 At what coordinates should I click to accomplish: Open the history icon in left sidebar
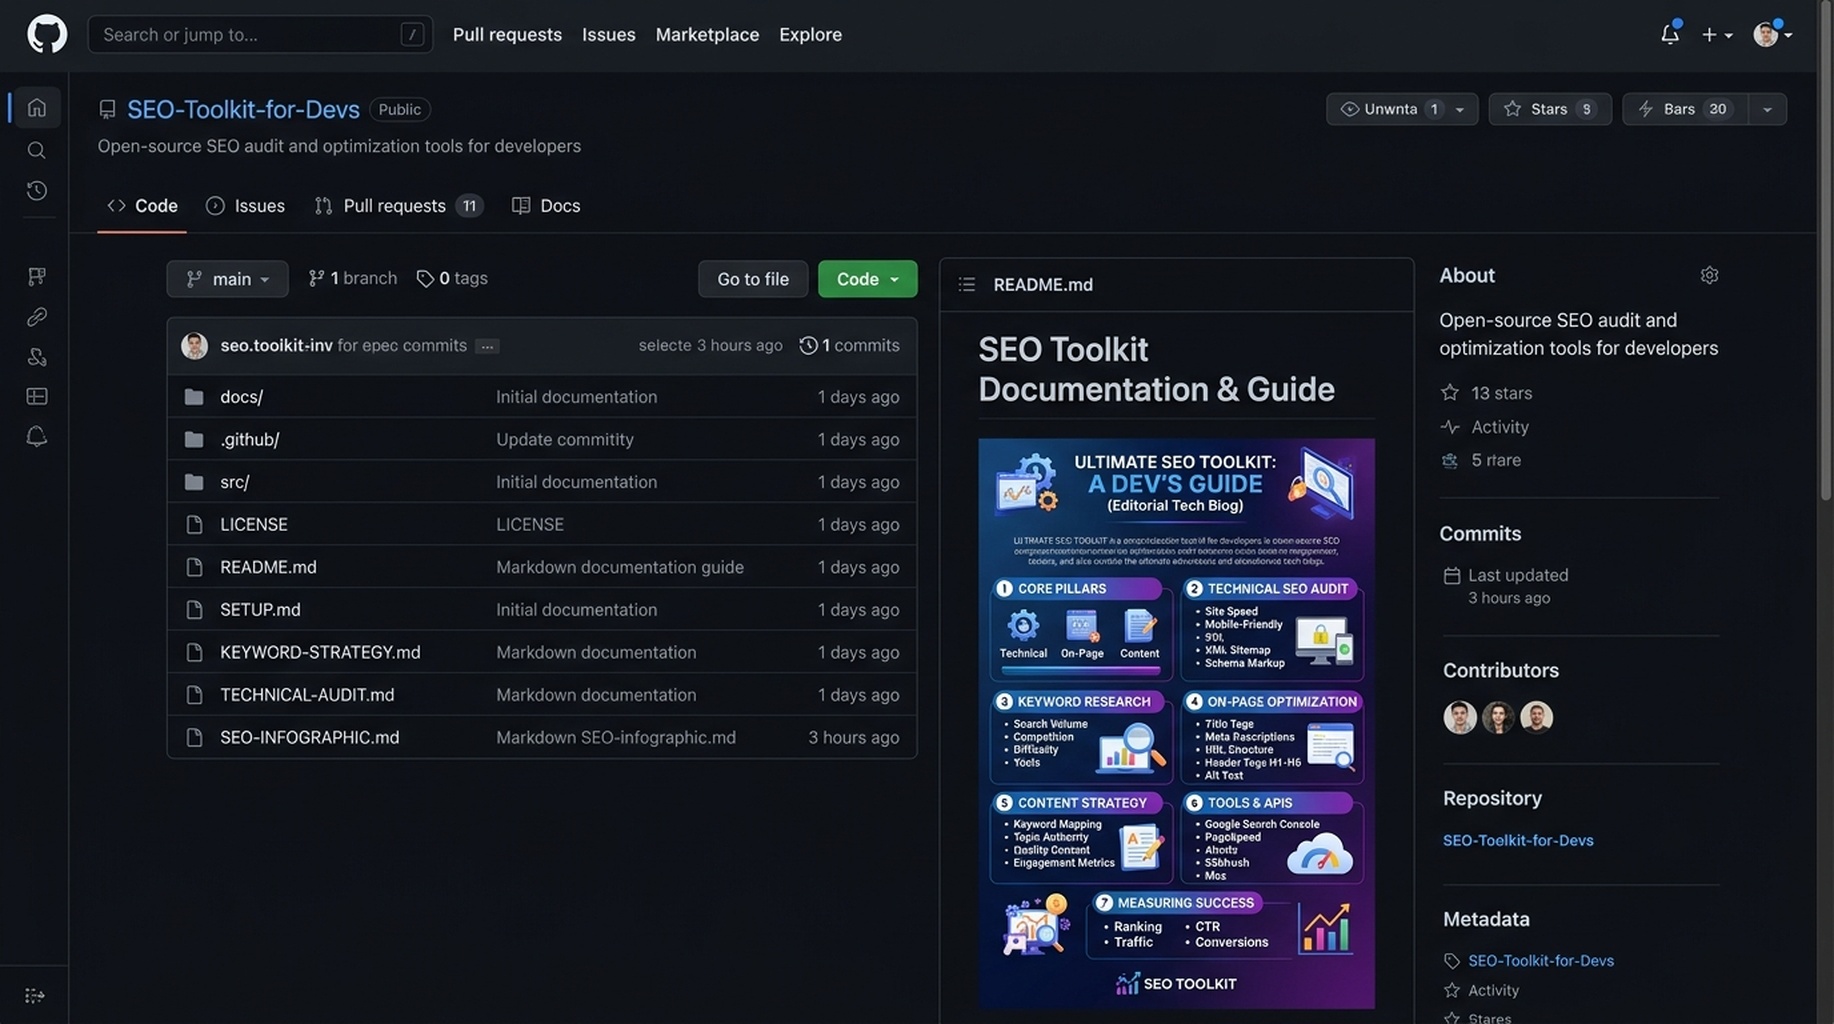[37, 190]
